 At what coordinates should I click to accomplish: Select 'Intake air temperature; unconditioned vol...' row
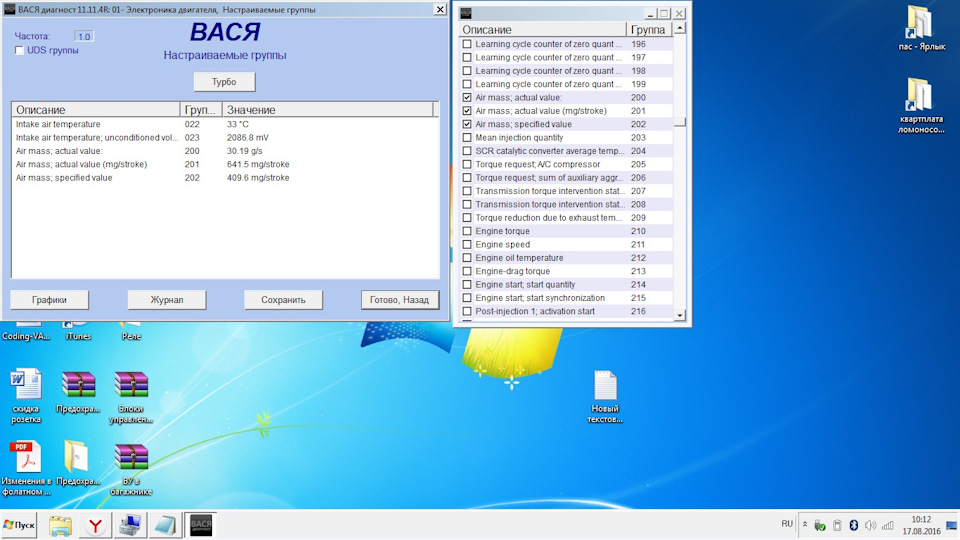pyautogui.click(x=225, y=138)
